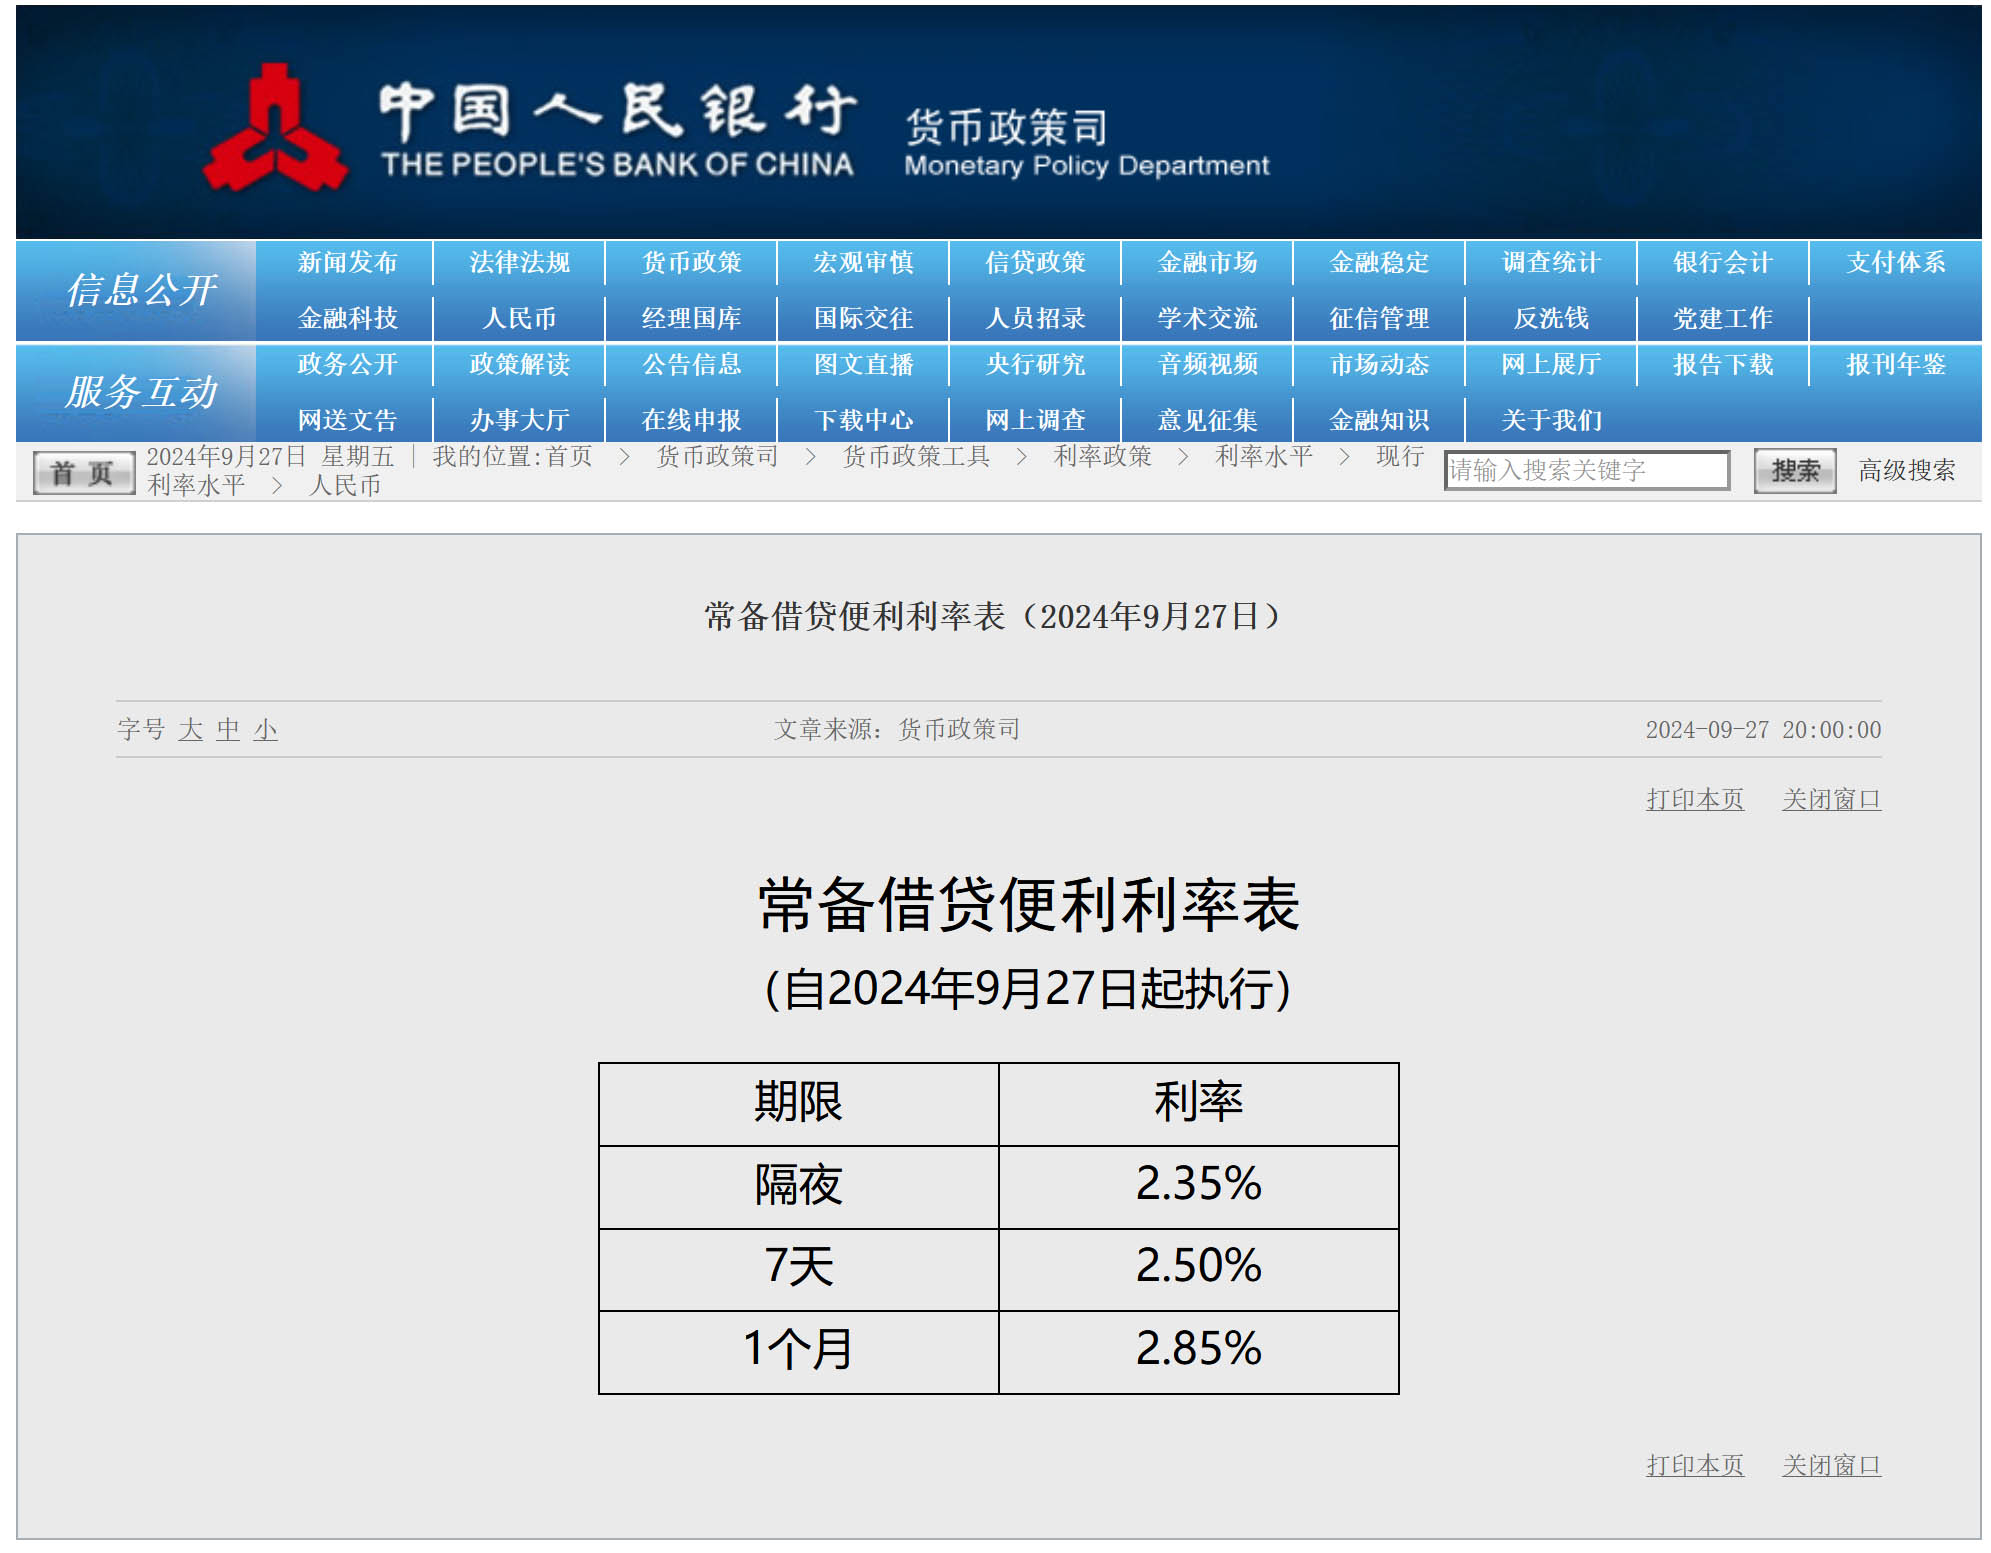Click the 首页 home button
Viewport: 1991px width, 1553px height.
(83, 473)
